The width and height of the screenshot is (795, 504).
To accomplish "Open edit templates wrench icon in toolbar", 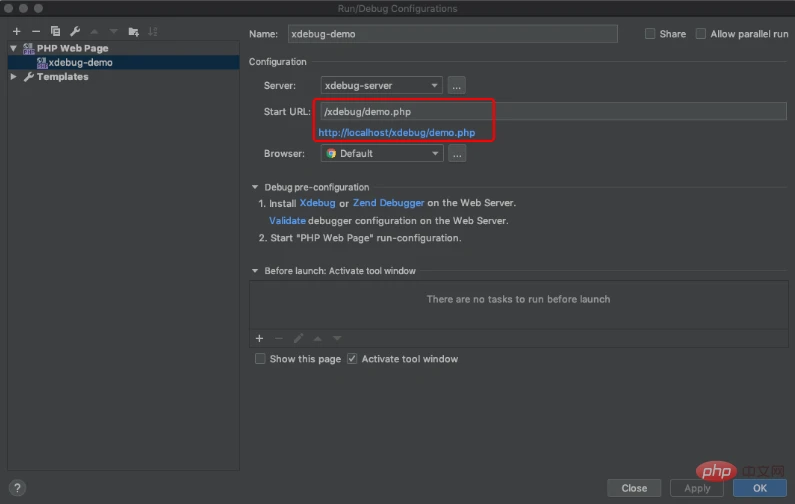I will (75, 31).
